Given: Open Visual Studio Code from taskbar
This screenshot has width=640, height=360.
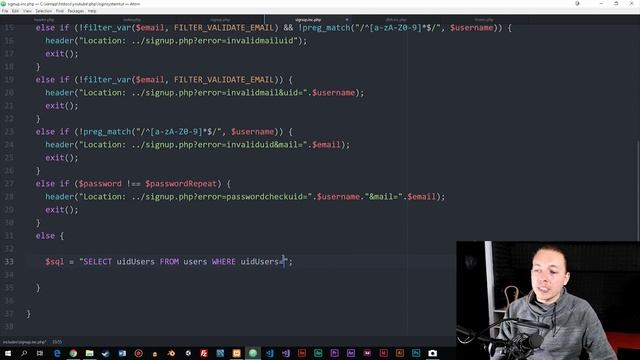Looking at the screenshot, I should (269, 353).
